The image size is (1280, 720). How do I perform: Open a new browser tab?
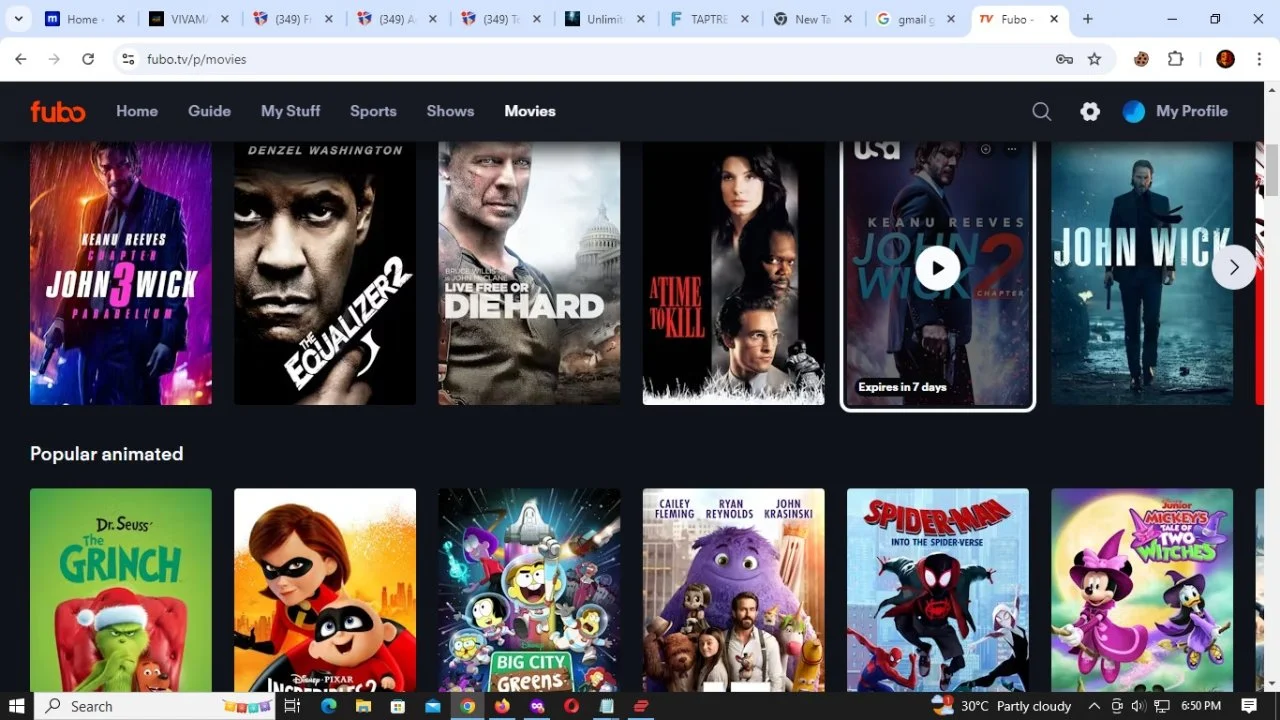pyautogui.click(x=1088, y=19)
